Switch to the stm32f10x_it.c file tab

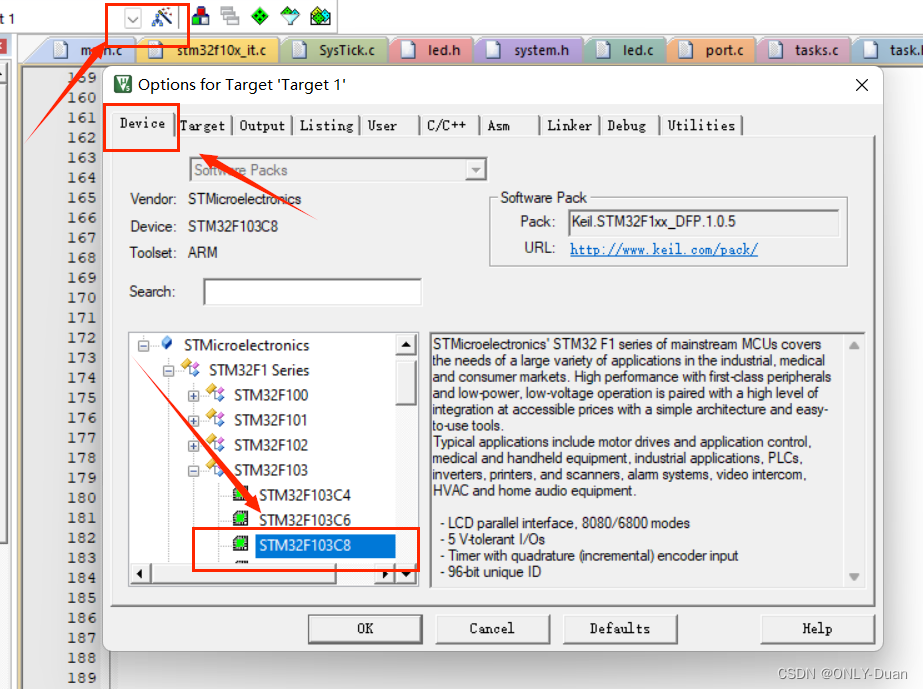click(210, 51)
